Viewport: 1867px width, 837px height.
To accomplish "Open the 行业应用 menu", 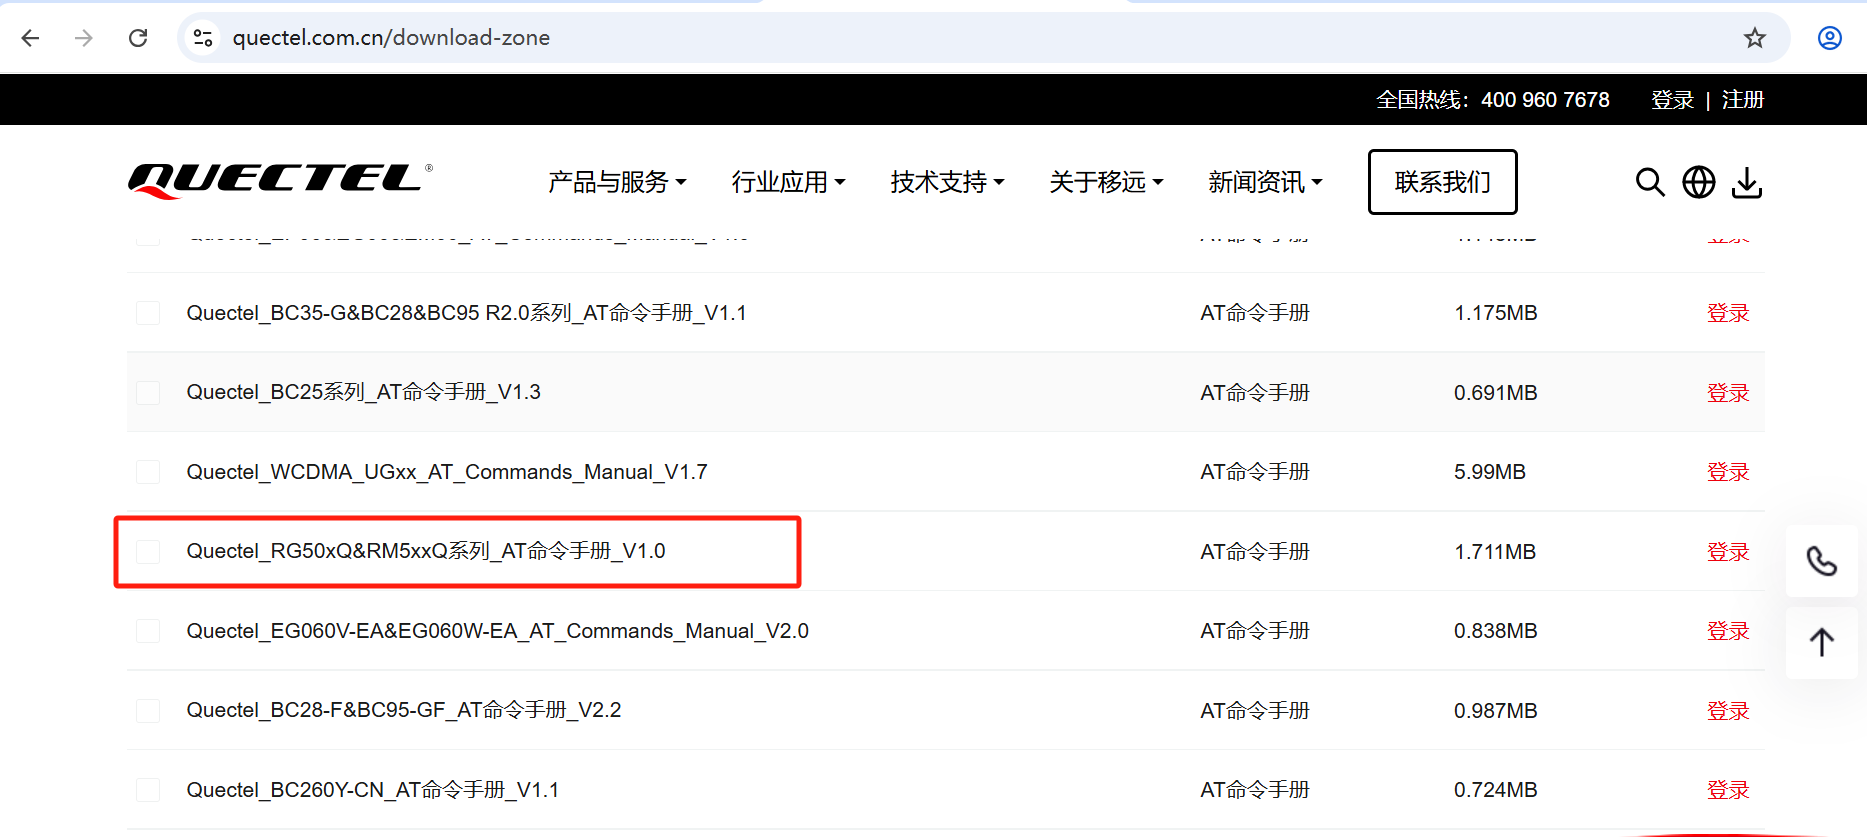I will (787, 182).
